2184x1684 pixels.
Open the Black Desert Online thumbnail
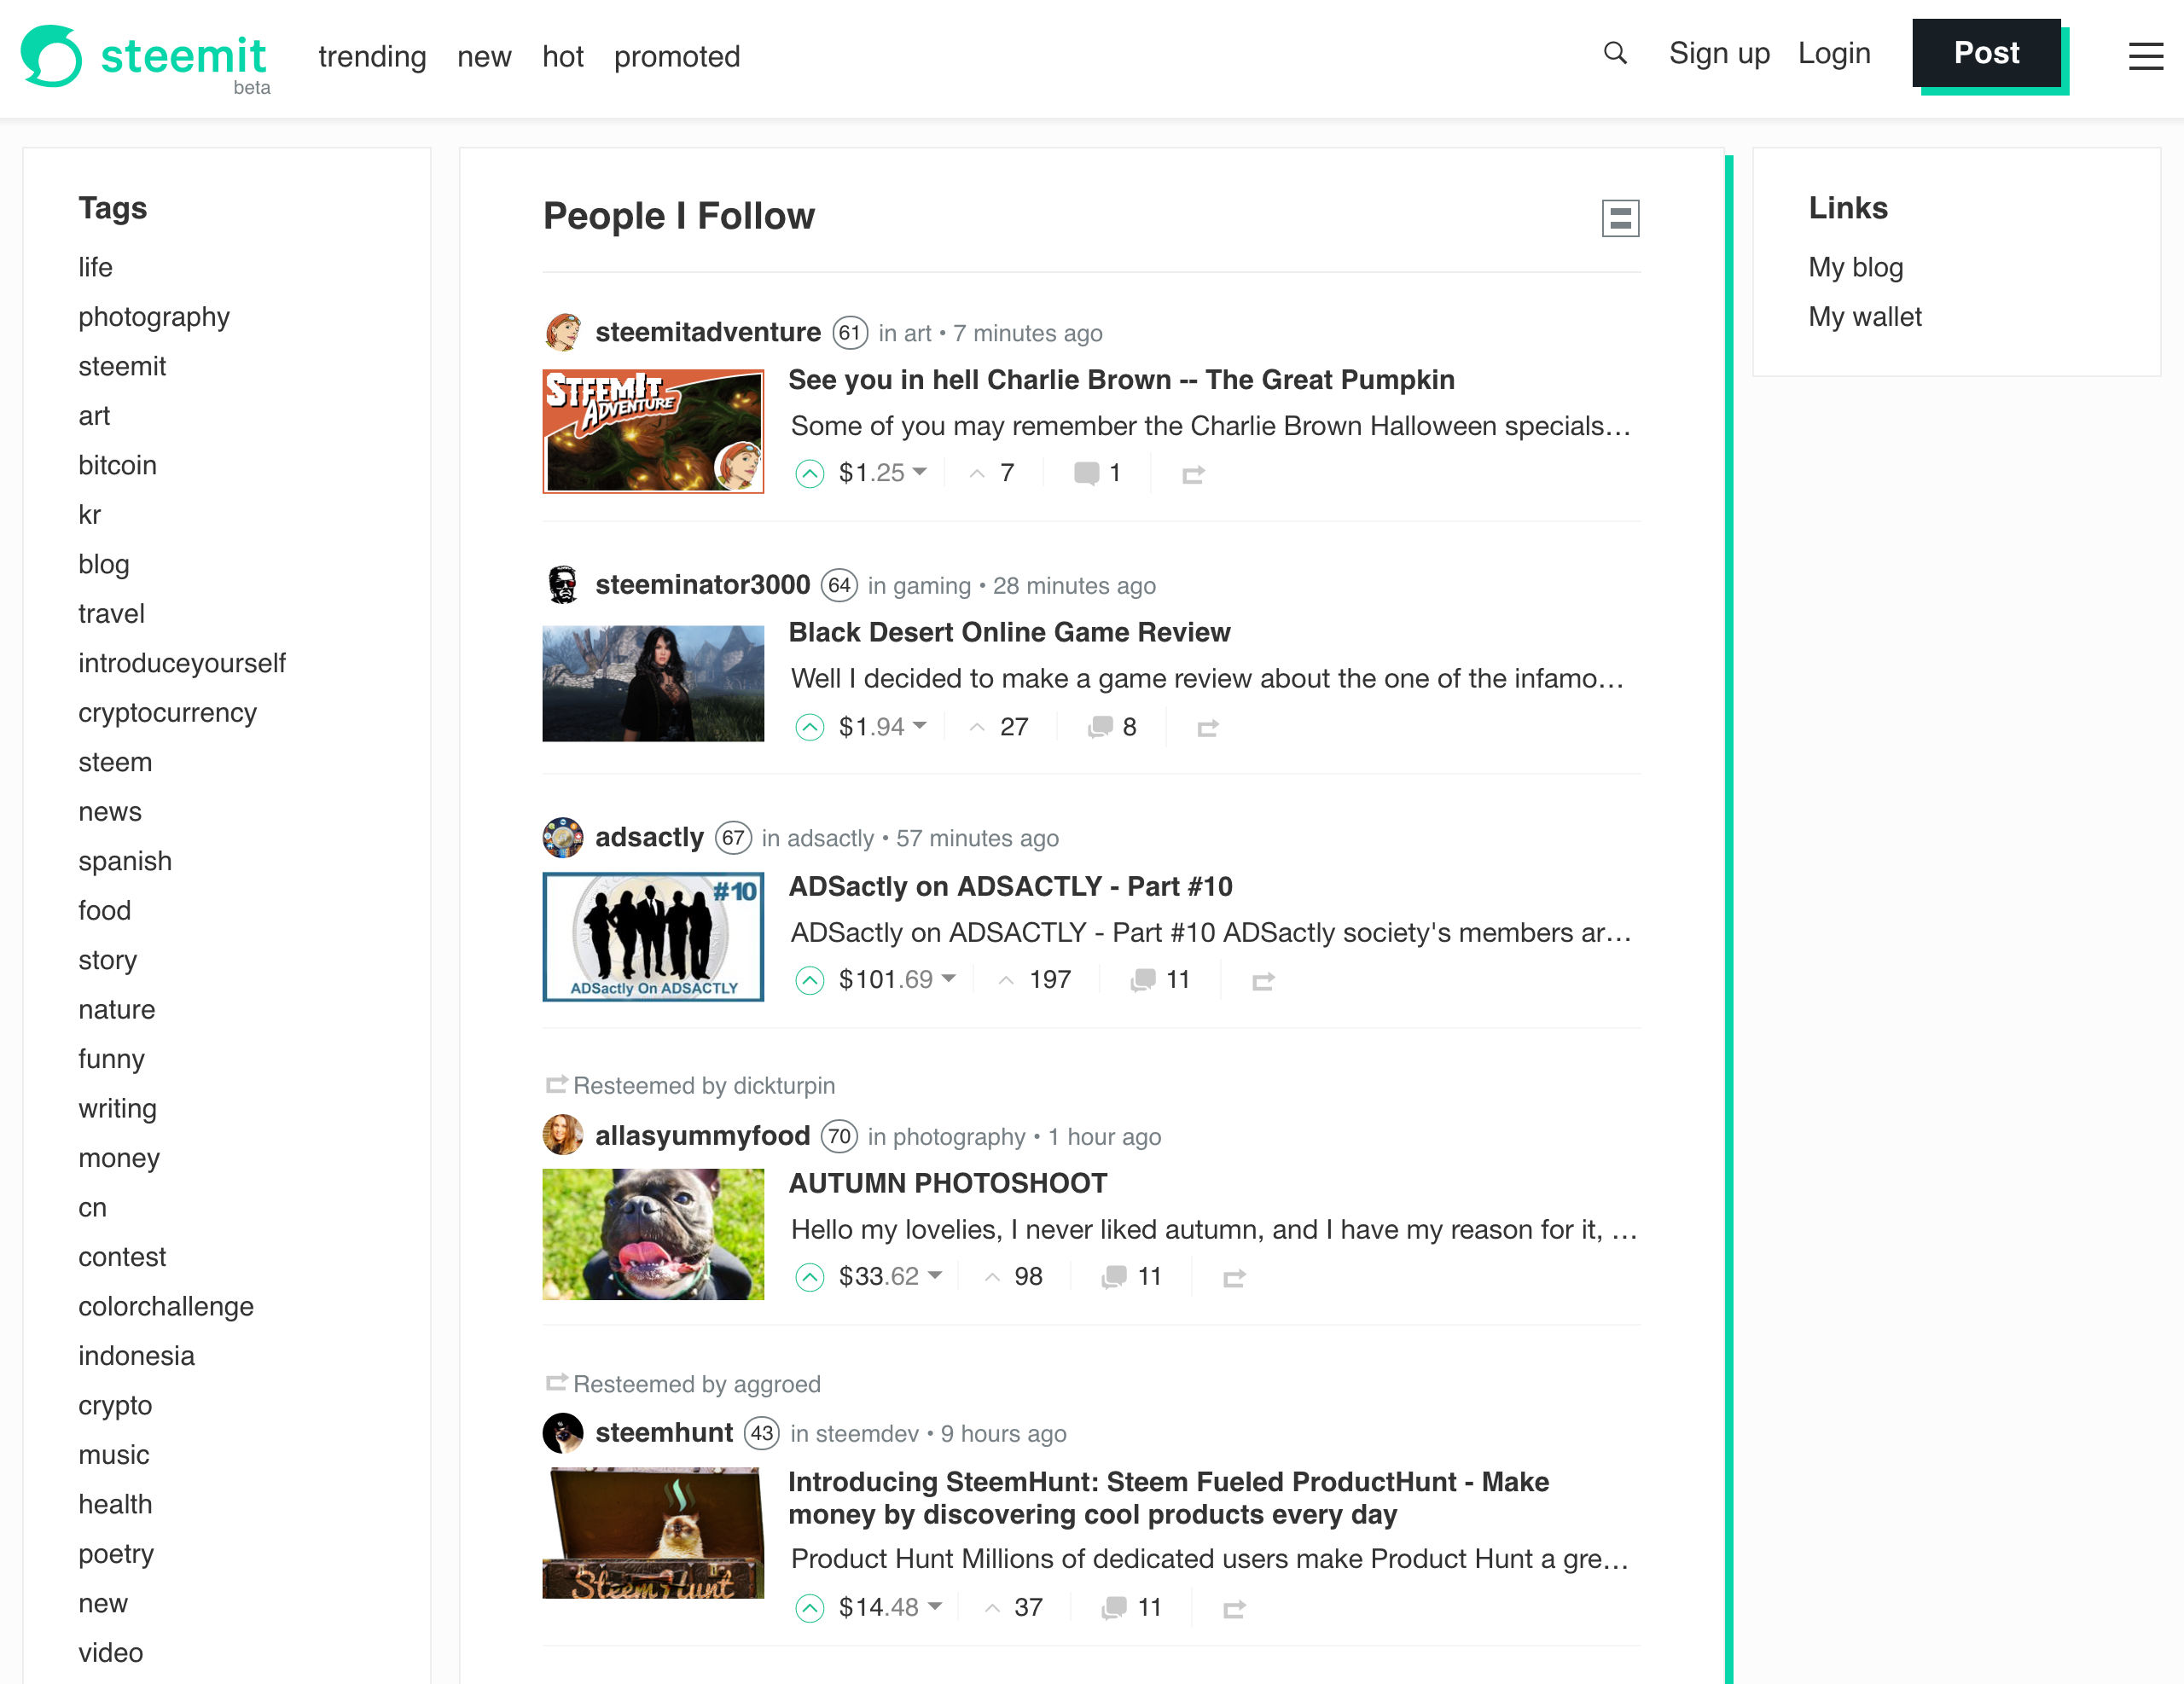pyautogui.click(x=653, y=684)
